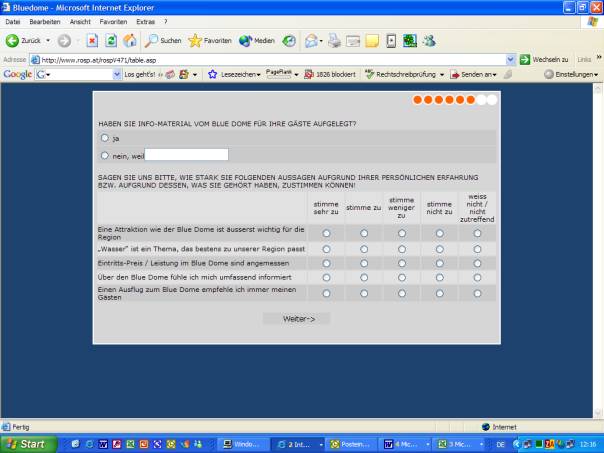
Task: Choose 'stimme zu' for the Wasser statement
Action: (x=364, y=249)
